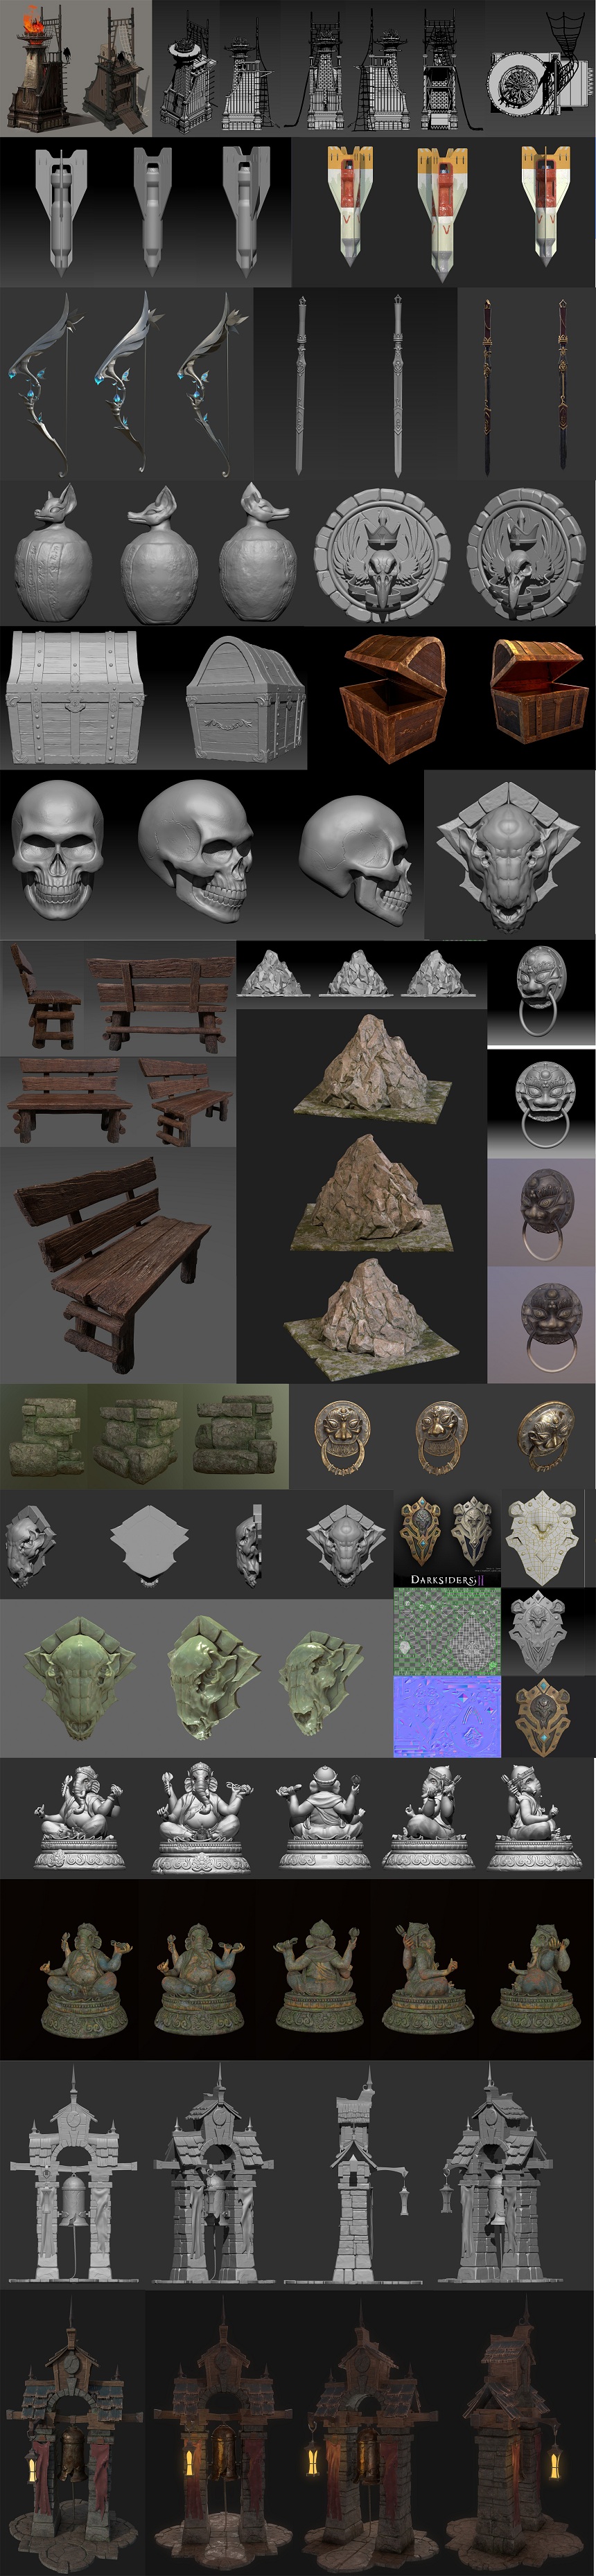Open the back-view grey Ganesha sculpt
The height and width of the screenshot is (2576, 596).
pyautogui.click(x=325, y=1817)
